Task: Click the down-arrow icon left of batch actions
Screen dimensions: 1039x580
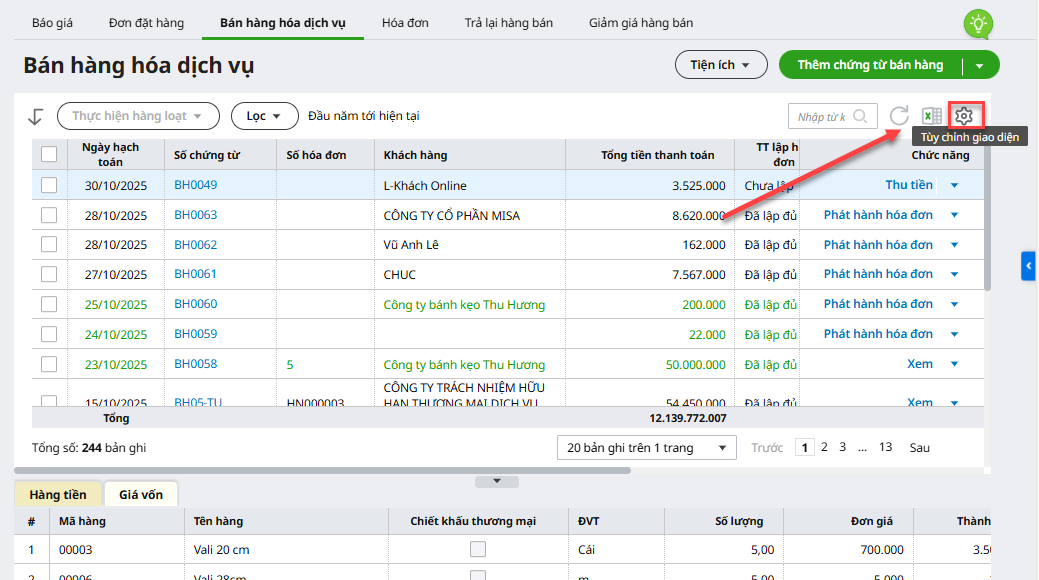Action: click(x=36, y=116)
